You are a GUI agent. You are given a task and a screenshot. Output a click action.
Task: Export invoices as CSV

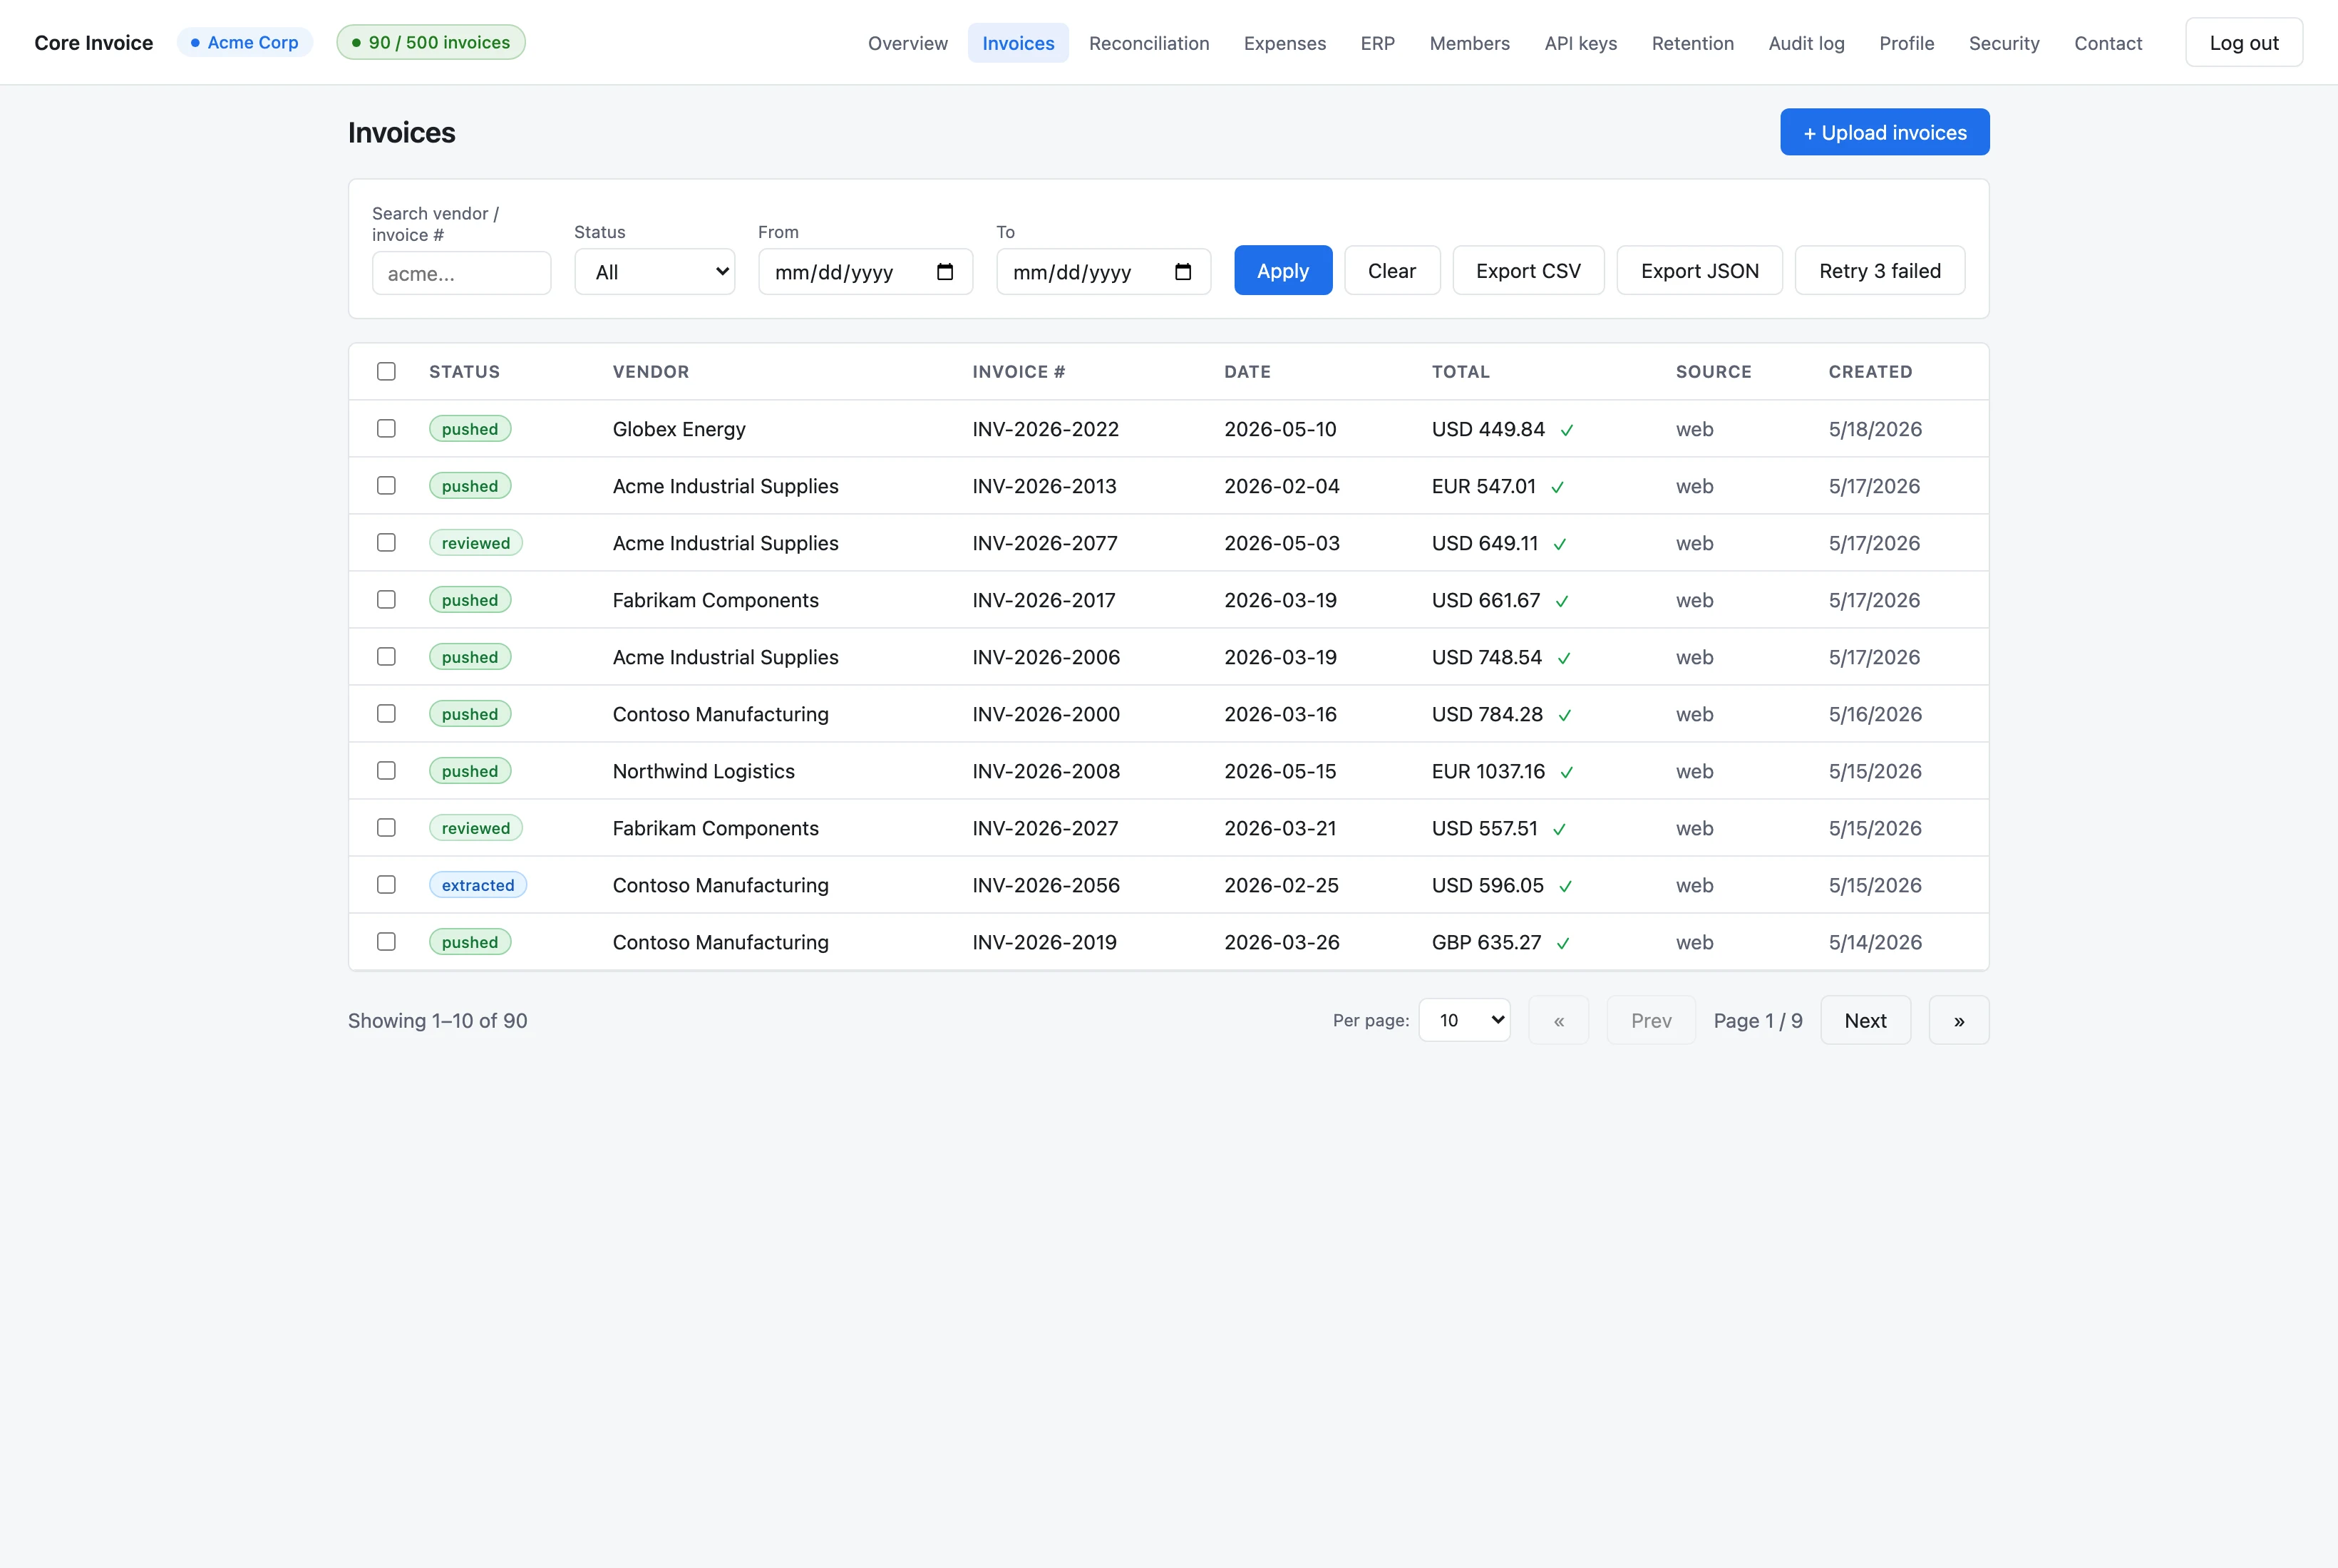pos(1528,271)
